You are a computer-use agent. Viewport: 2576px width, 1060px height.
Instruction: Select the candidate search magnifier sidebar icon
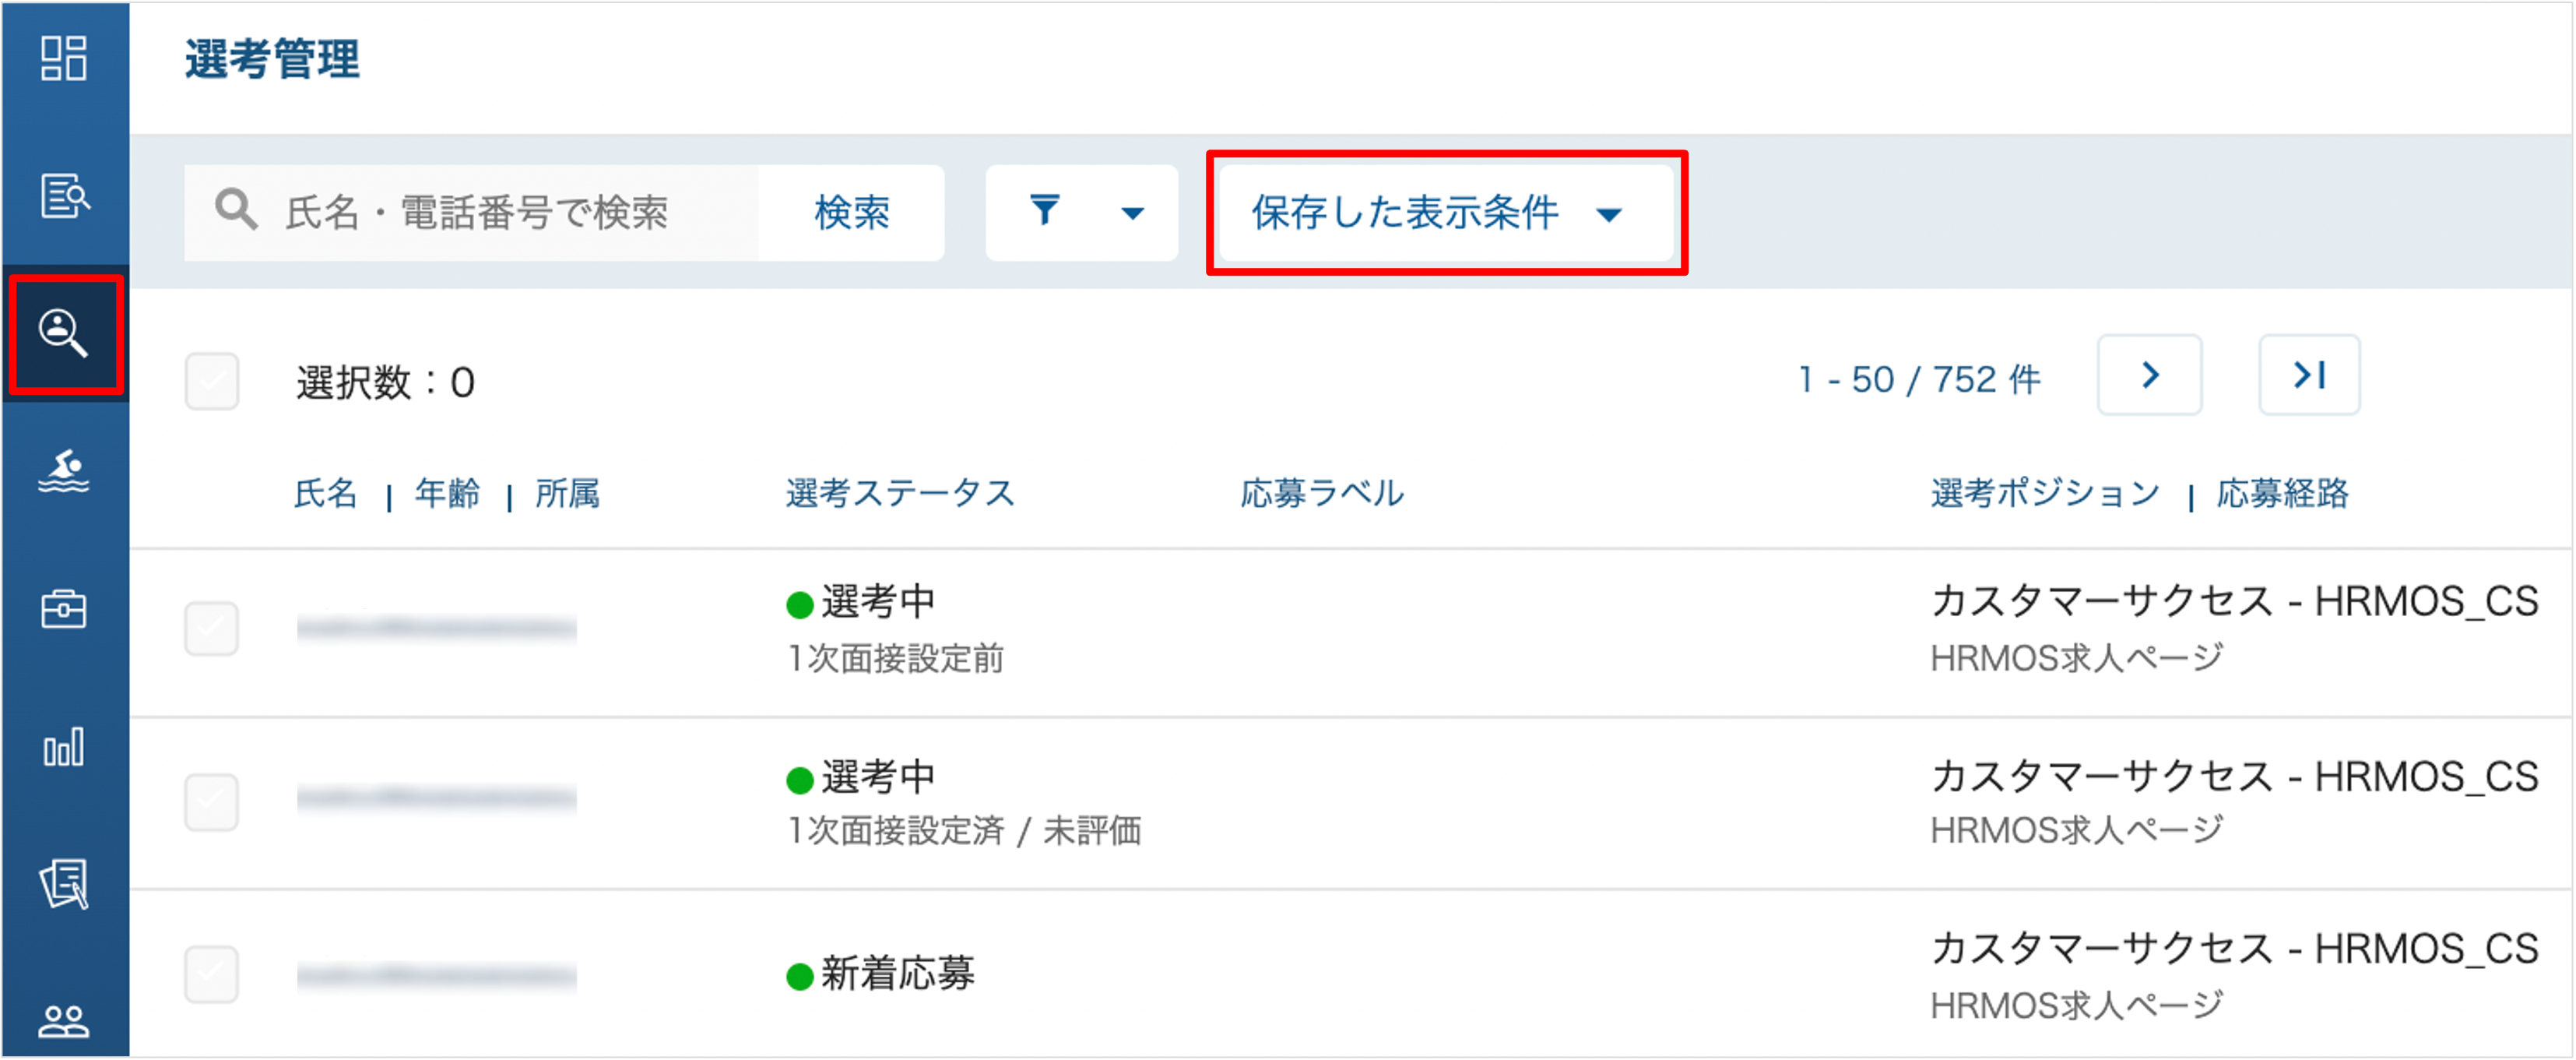[64, 333]
